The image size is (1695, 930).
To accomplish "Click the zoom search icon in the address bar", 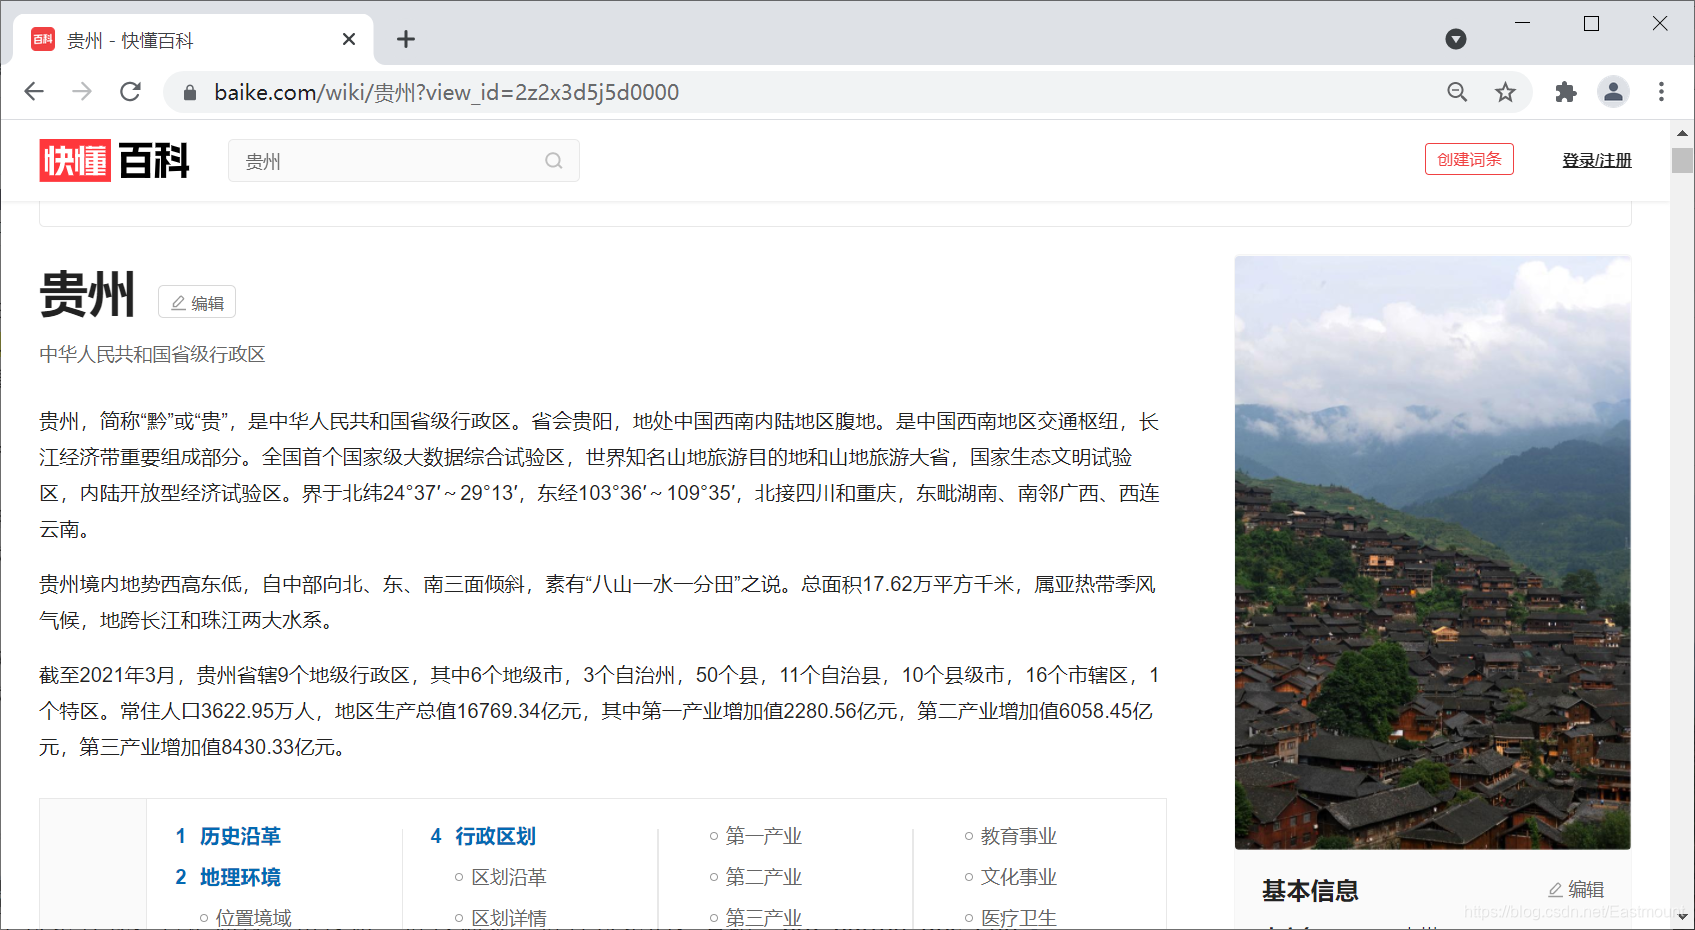I will point(1457,91).
